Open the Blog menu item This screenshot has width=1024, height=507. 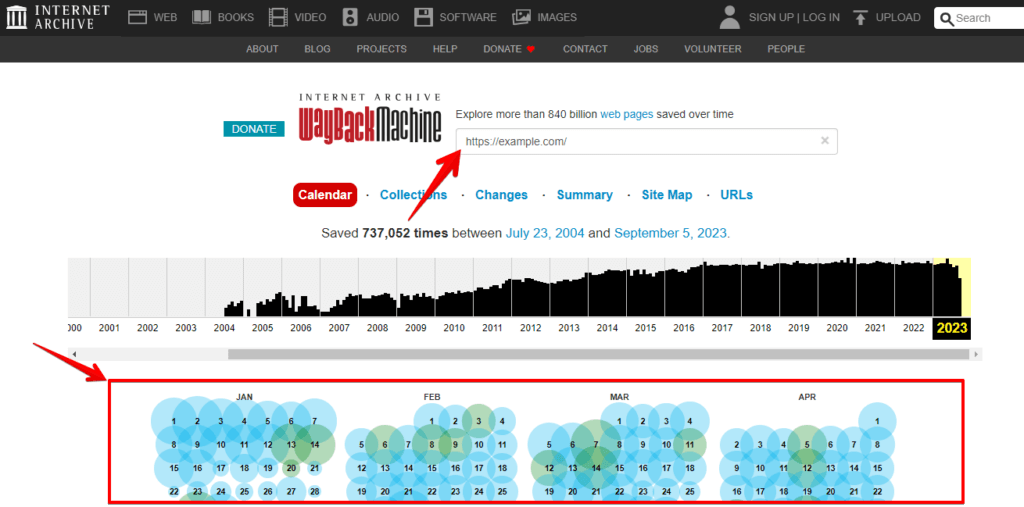coord(317,49)
